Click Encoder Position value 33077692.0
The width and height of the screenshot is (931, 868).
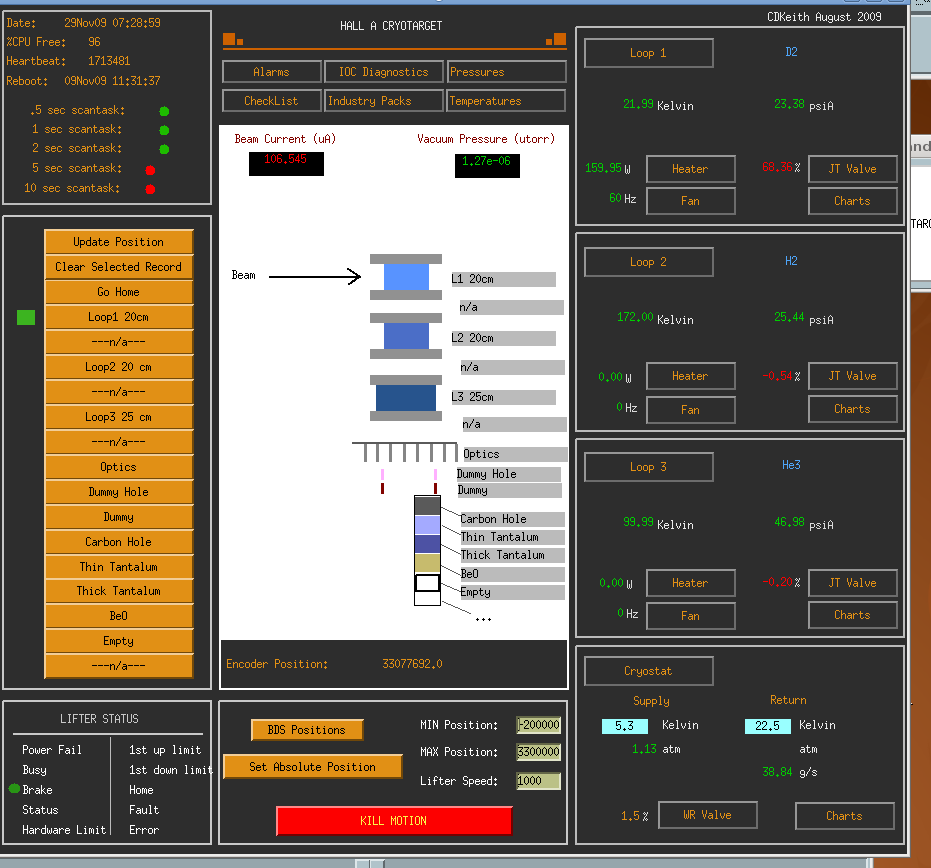pyautogui.click(x=413, y=664)
